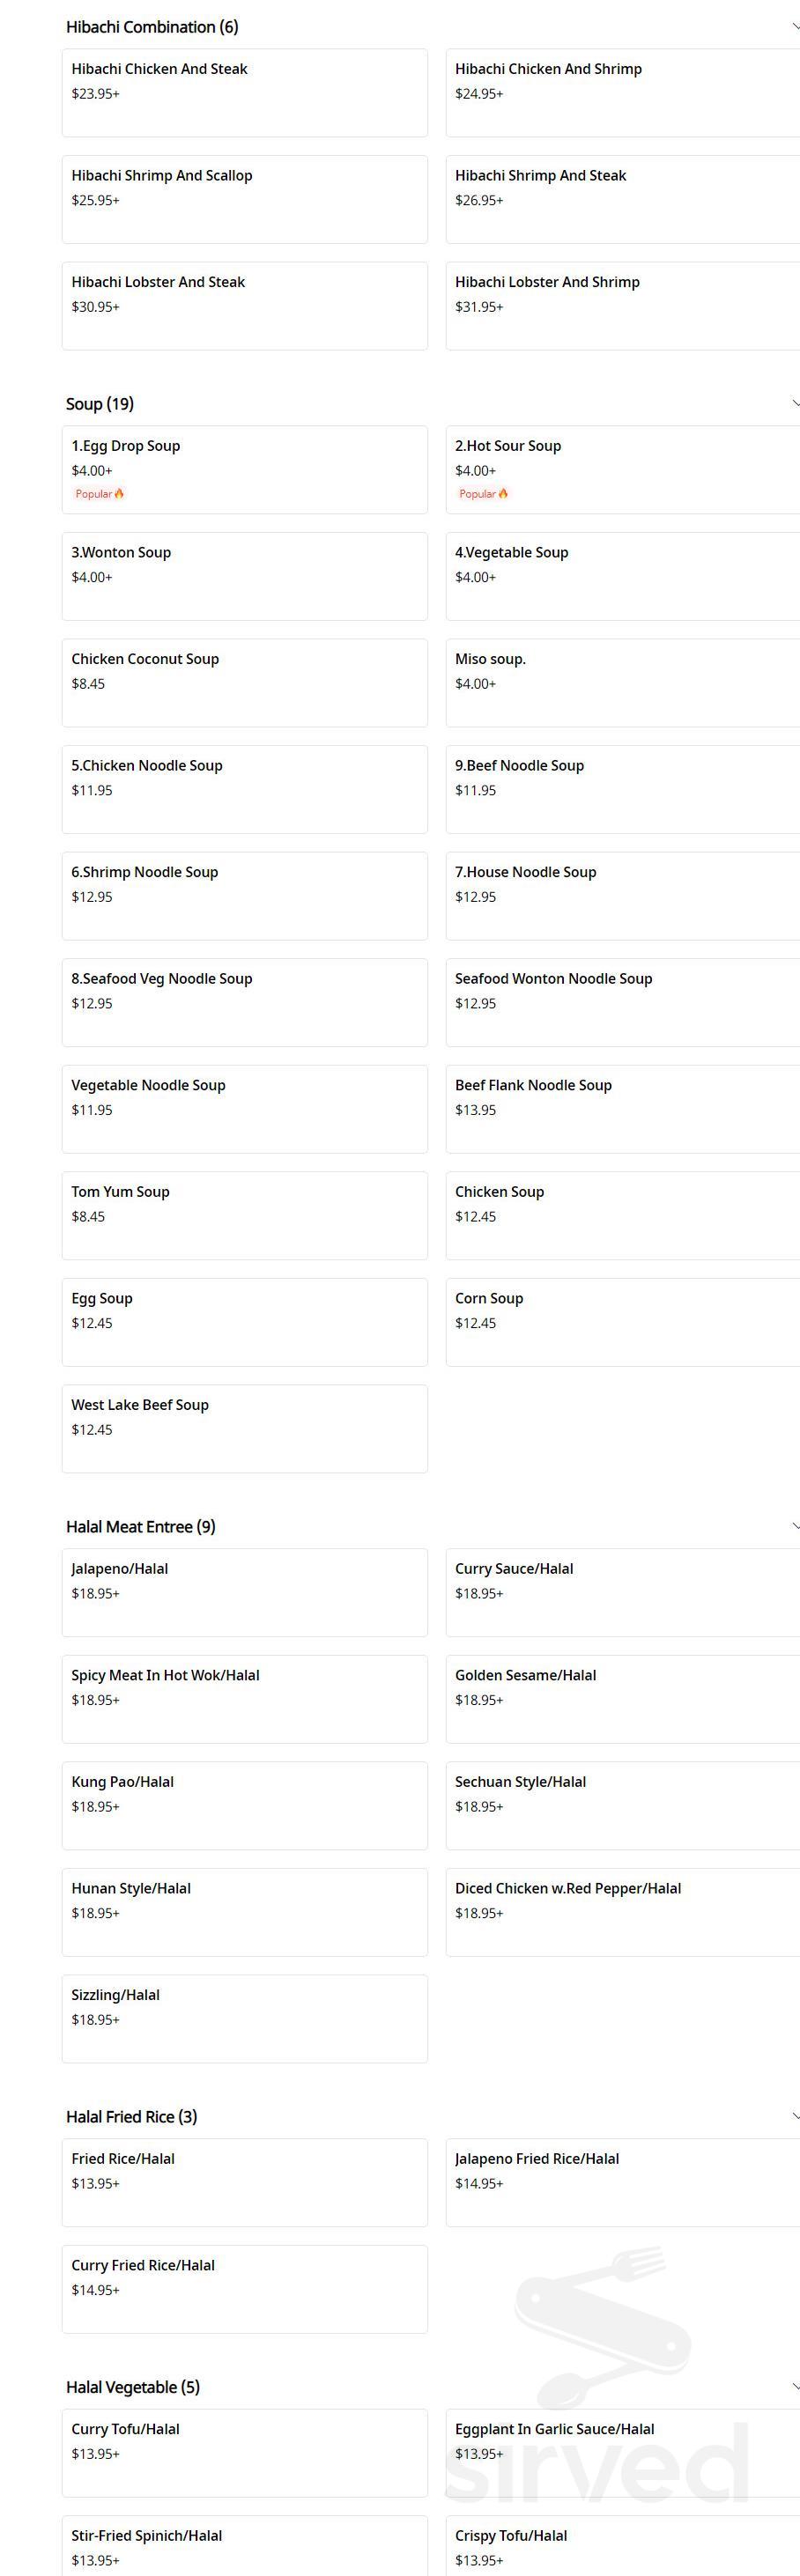Open the Sizzling/Halal entree card
This screenshot has height=2576, width=800.
click(244, 2019)
